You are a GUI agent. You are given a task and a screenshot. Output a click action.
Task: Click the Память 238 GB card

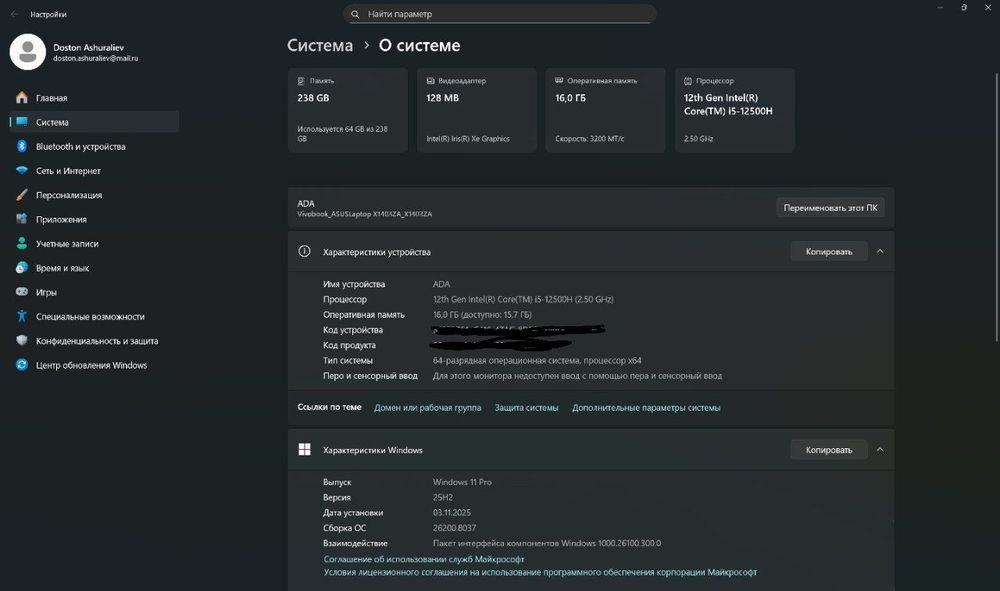348,110
